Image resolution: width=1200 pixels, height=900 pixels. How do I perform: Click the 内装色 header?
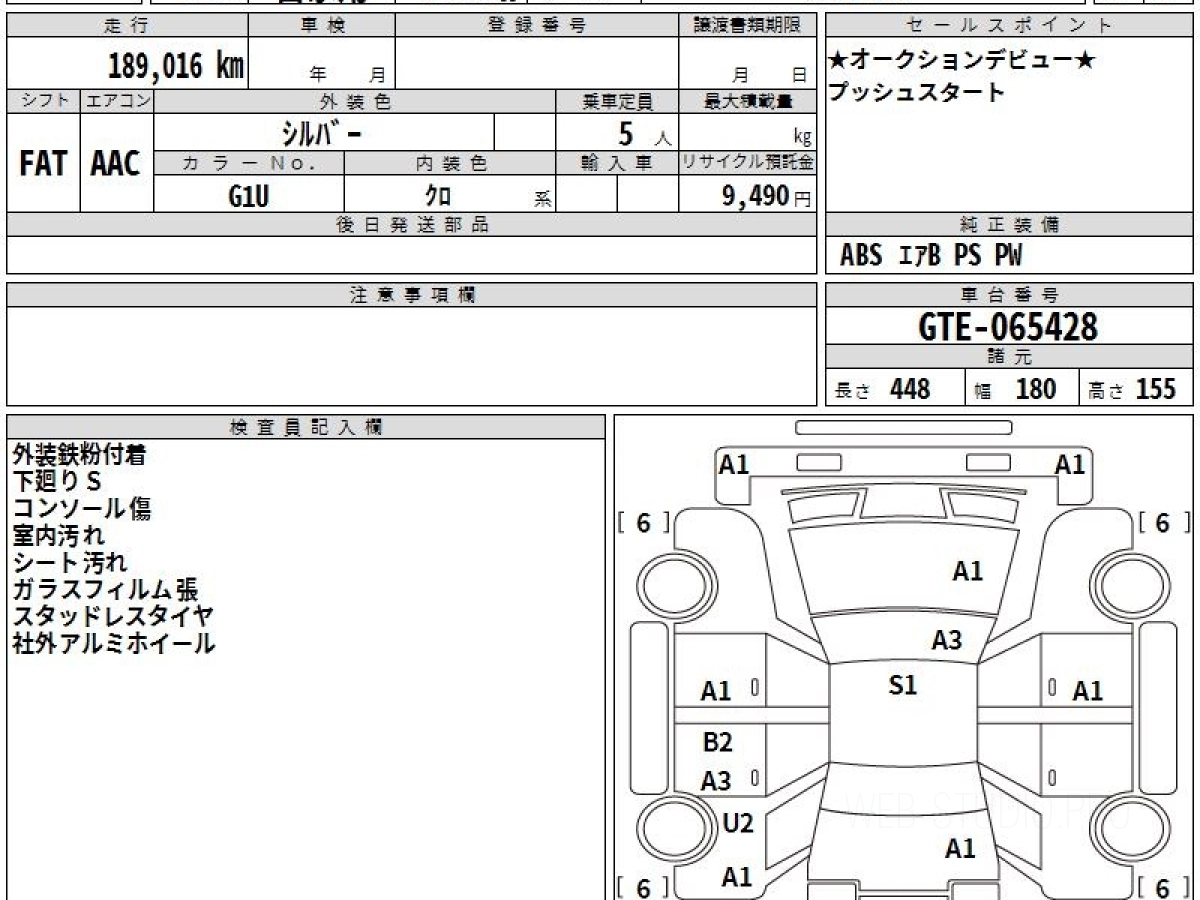pos(450,163)
